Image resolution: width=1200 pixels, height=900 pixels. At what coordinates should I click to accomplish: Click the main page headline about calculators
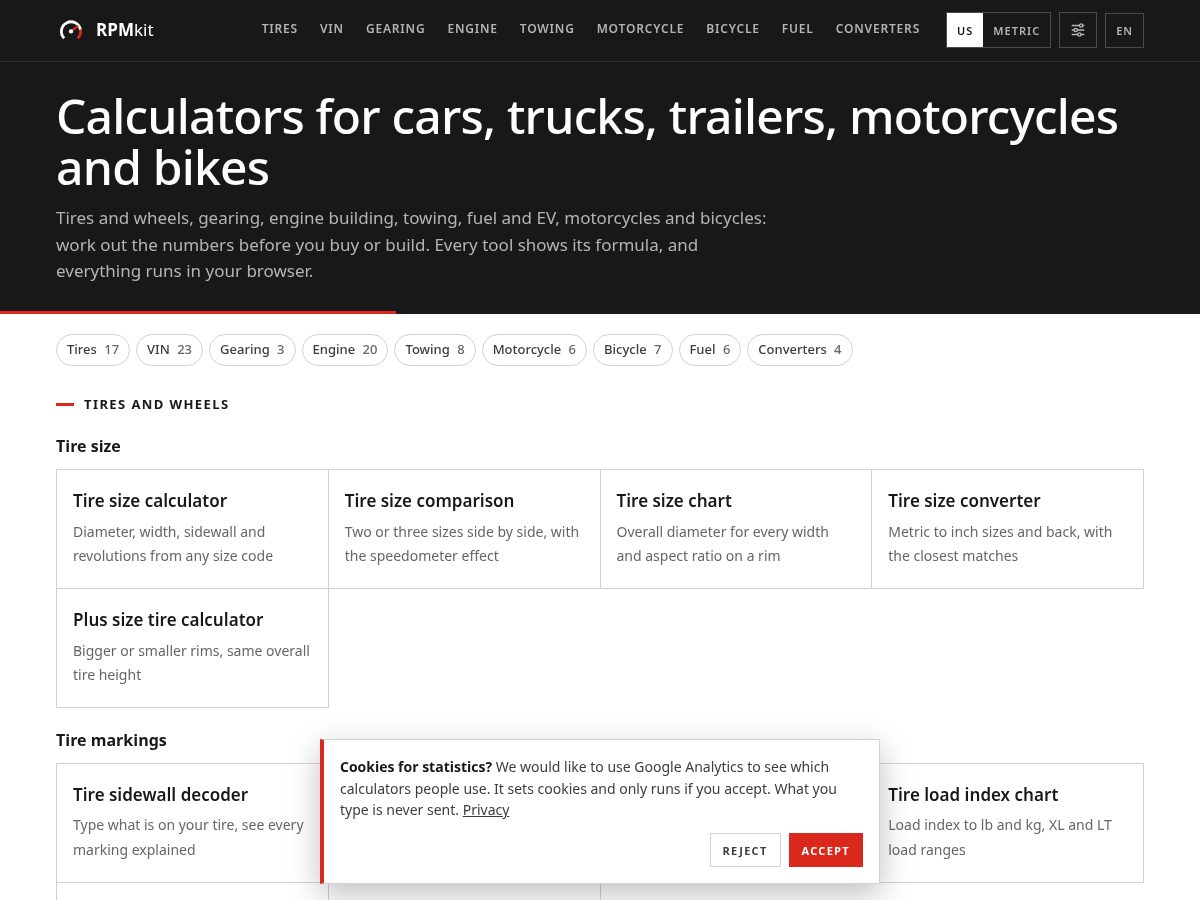click(x=587, y=142)
